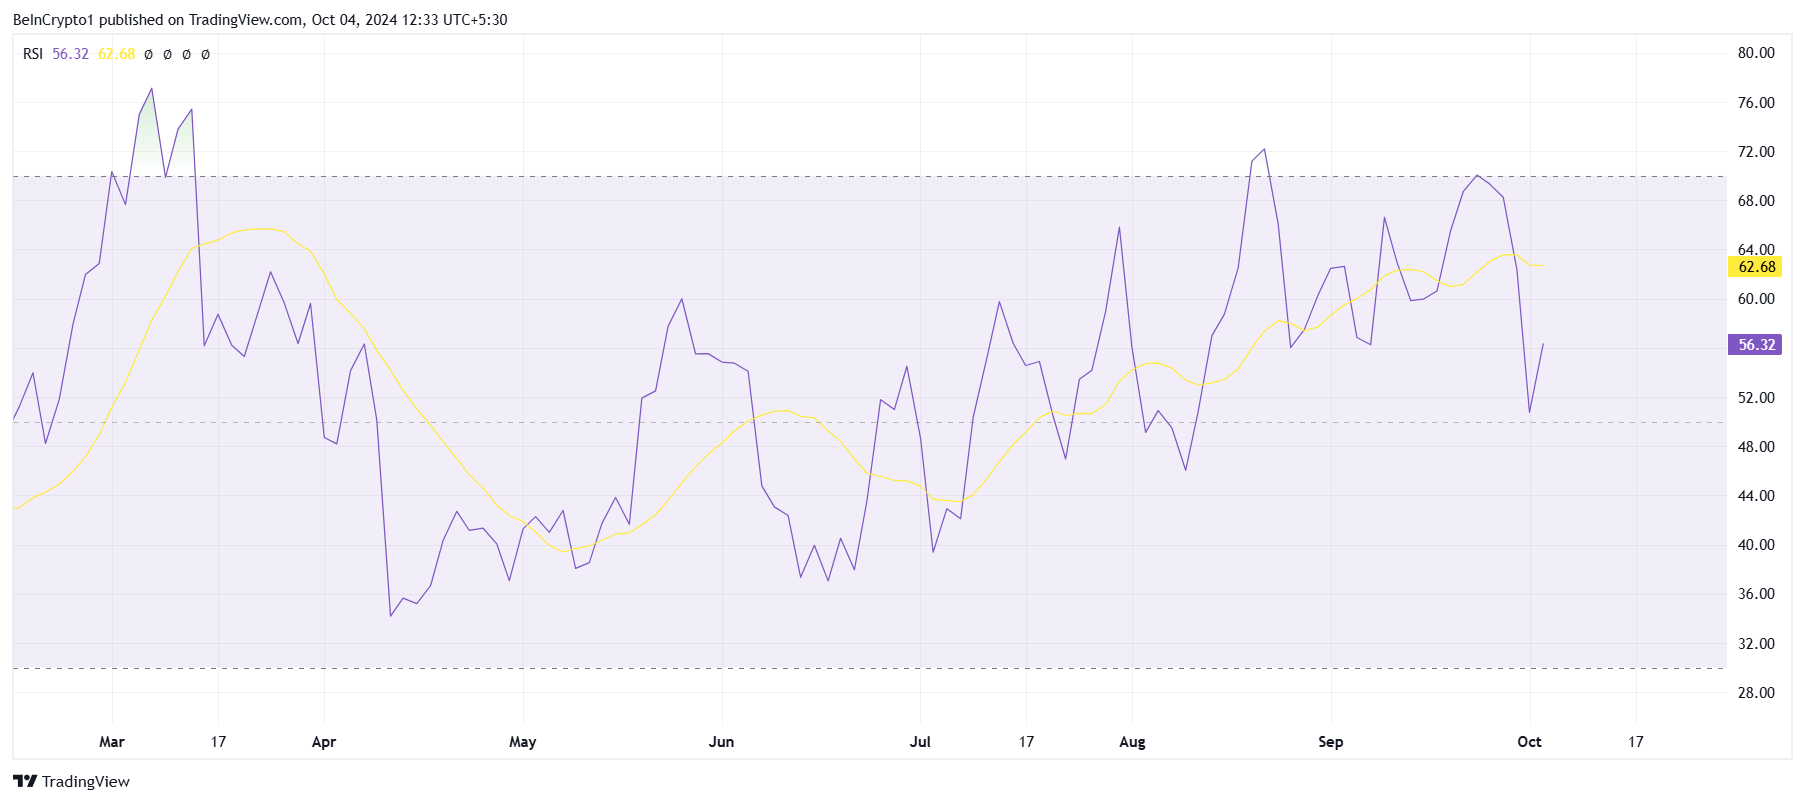Viewport: 1805px width, 803px height.
Task: Select the purple RSI value 56.32 in legend
Action: (70, 54)
